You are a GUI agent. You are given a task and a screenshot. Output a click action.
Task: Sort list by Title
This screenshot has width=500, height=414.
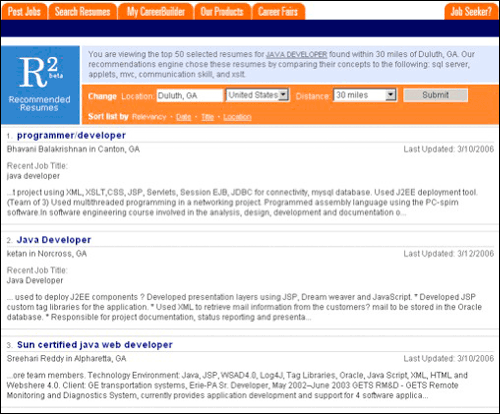[x=207, y=117]
